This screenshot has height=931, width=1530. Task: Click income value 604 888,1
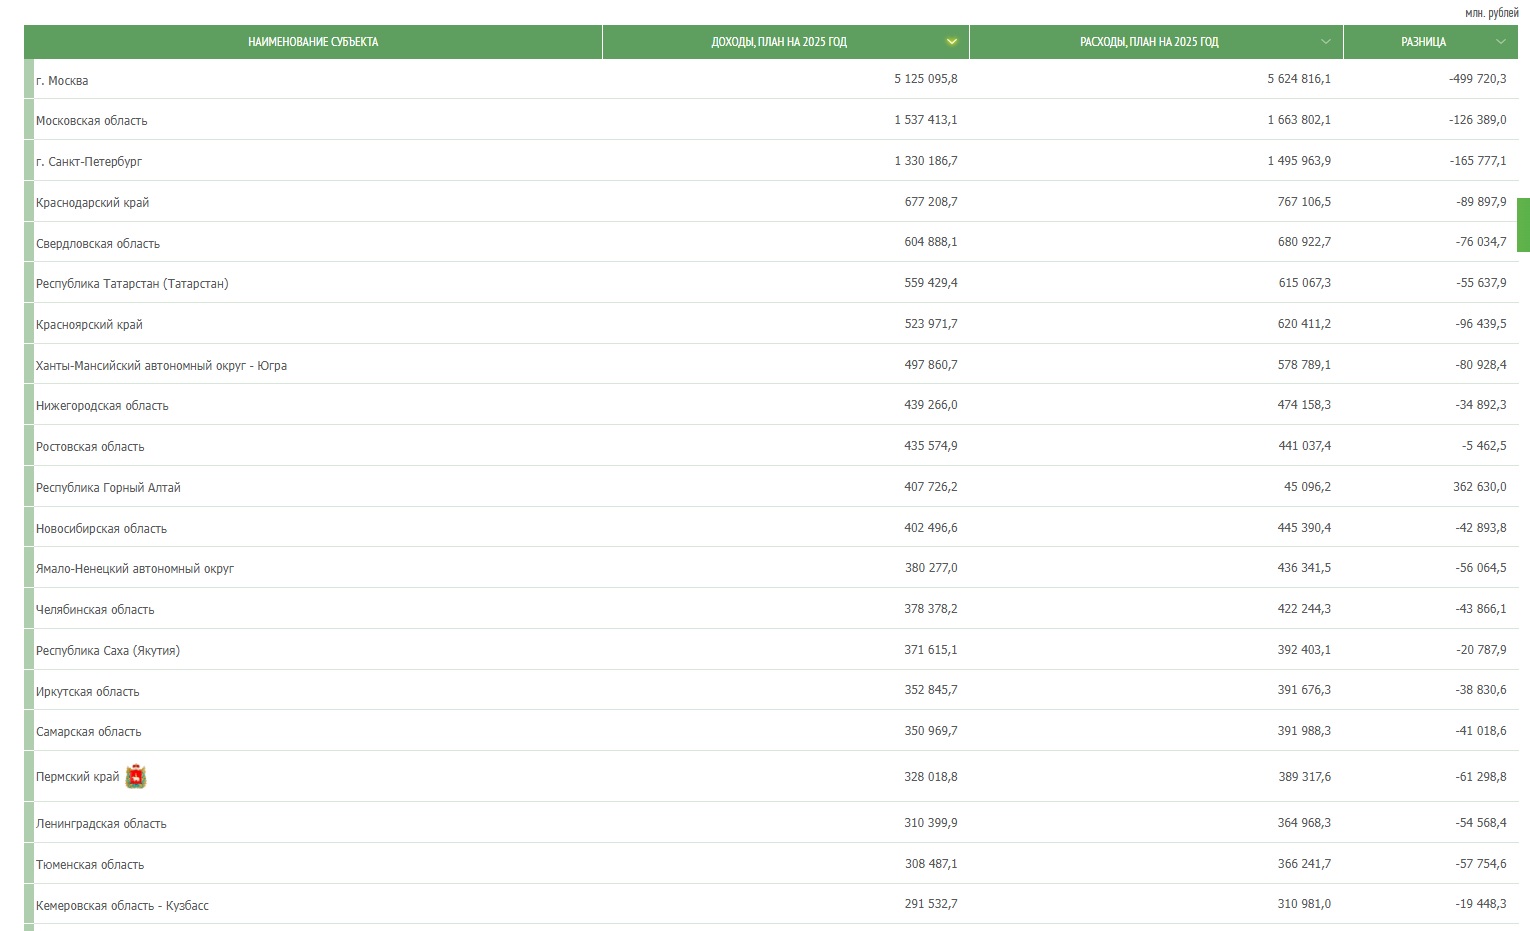click(x=930, y=242)
